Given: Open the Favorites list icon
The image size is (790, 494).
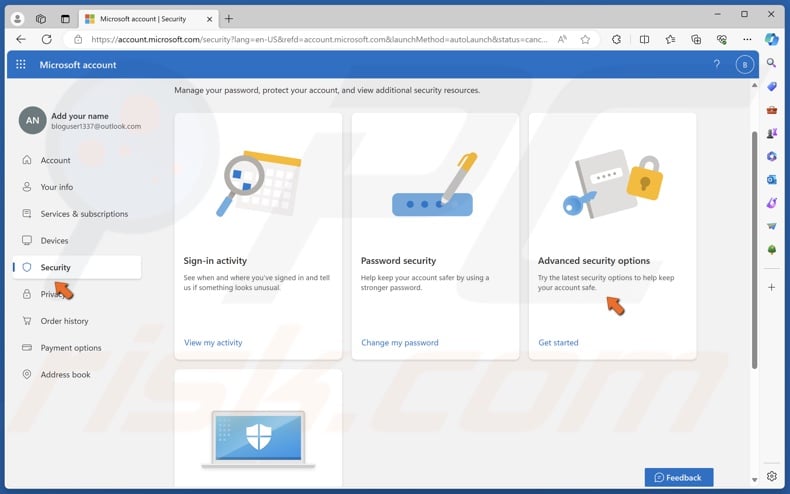Looking at the screenshot, I should (670, 39).
